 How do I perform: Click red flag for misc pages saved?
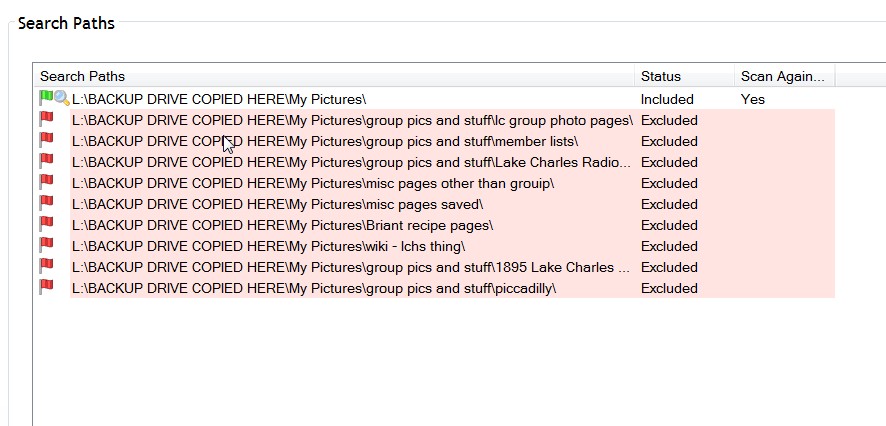[46, 204]
